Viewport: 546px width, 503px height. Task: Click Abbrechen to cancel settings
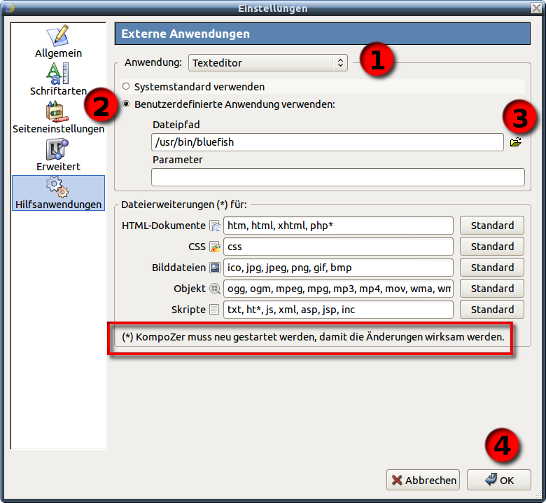(x=423, y=480)
